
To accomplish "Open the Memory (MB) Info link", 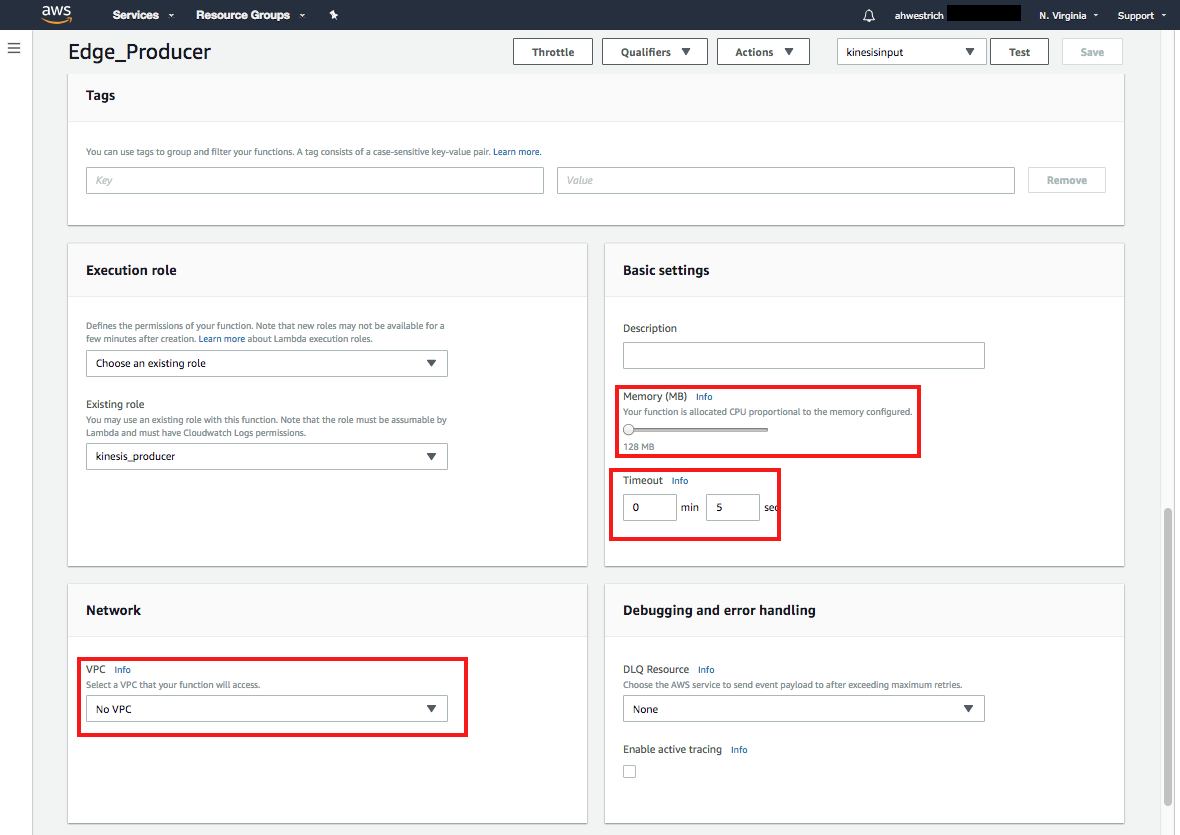I will click(x=704, y=397).
